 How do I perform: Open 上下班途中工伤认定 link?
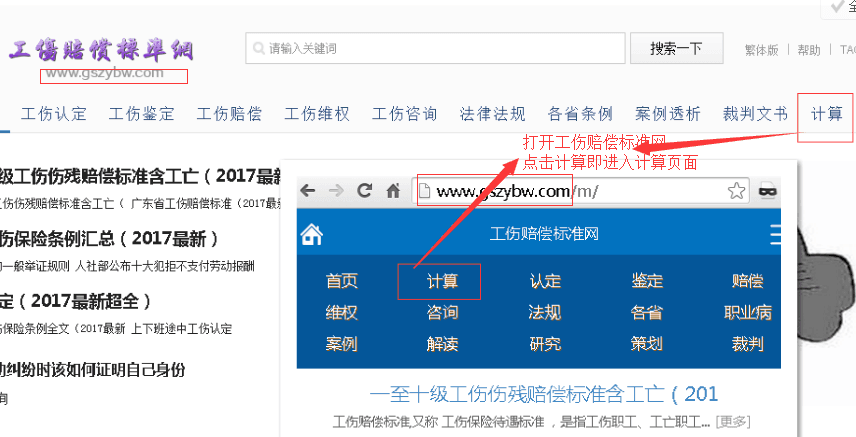(x=182, y=329)
